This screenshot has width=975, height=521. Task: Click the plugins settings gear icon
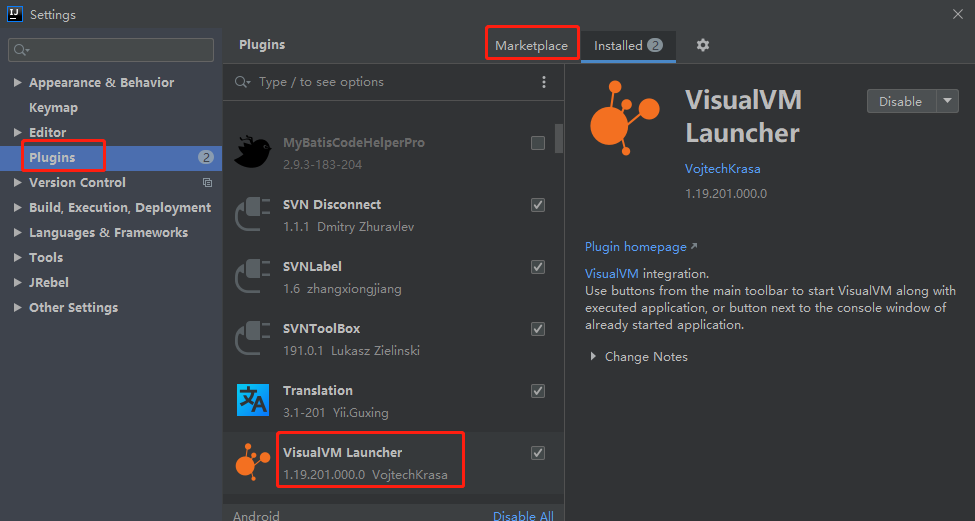tap(703, 45)
